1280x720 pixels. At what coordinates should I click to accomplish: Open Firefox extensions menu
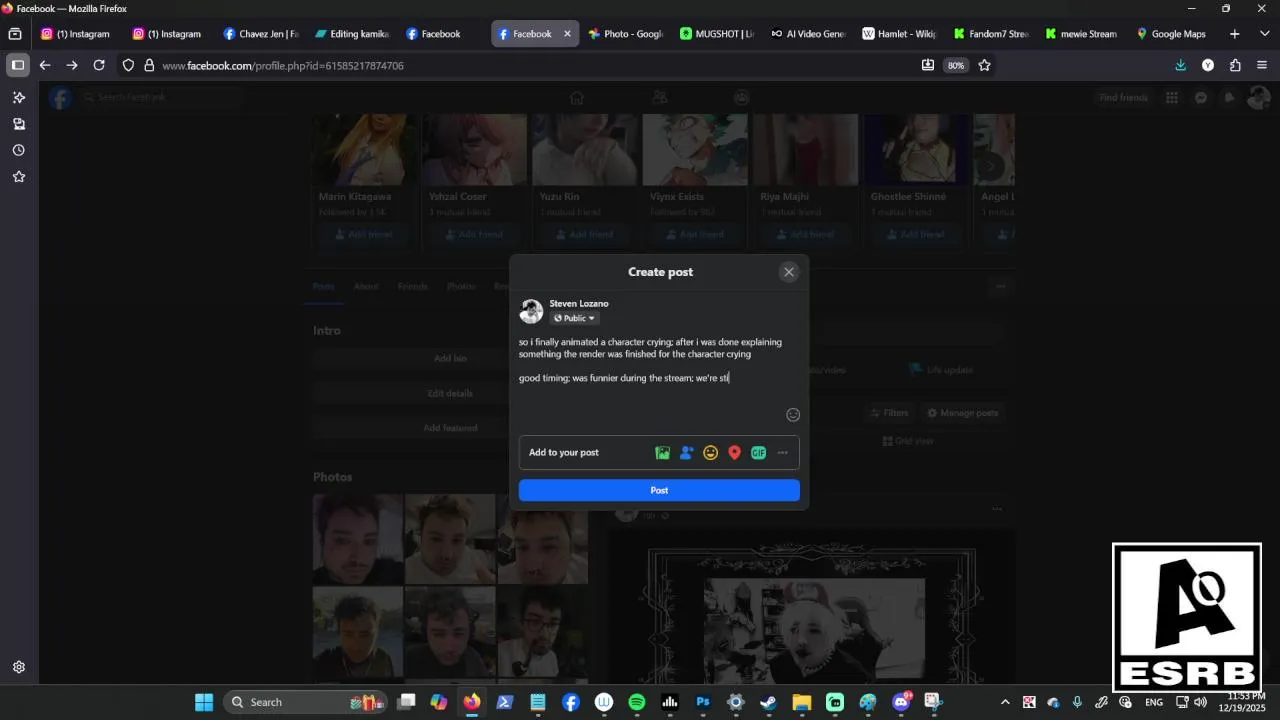pyautogui.click(x=1235, y=65)
